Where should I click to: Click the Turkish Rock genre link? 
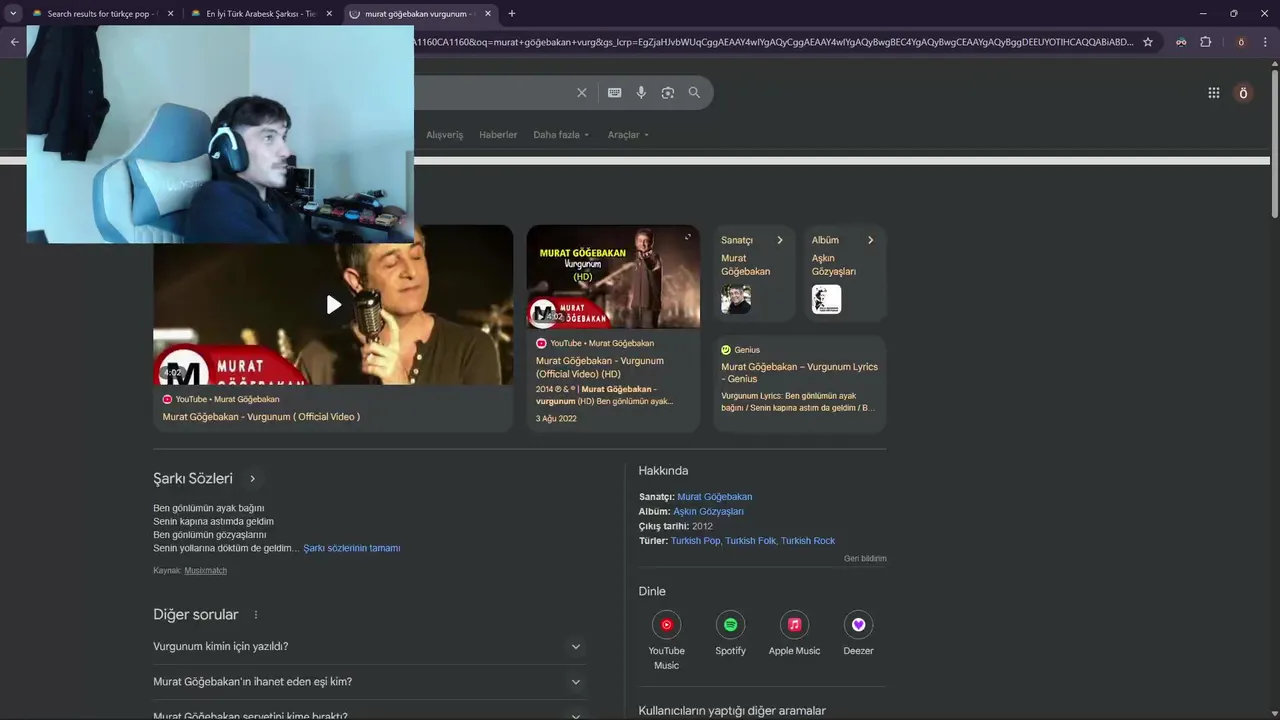tap(808, 541)
